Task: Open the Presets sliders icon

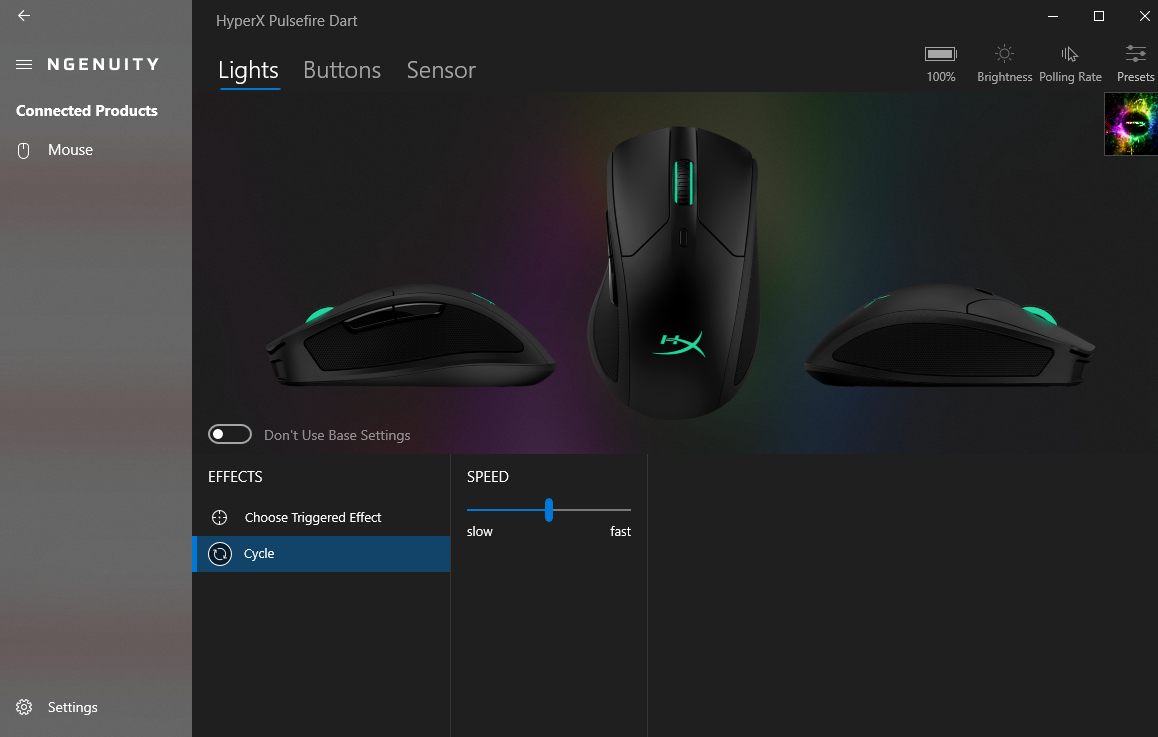Action: [x=1135, y=53]
